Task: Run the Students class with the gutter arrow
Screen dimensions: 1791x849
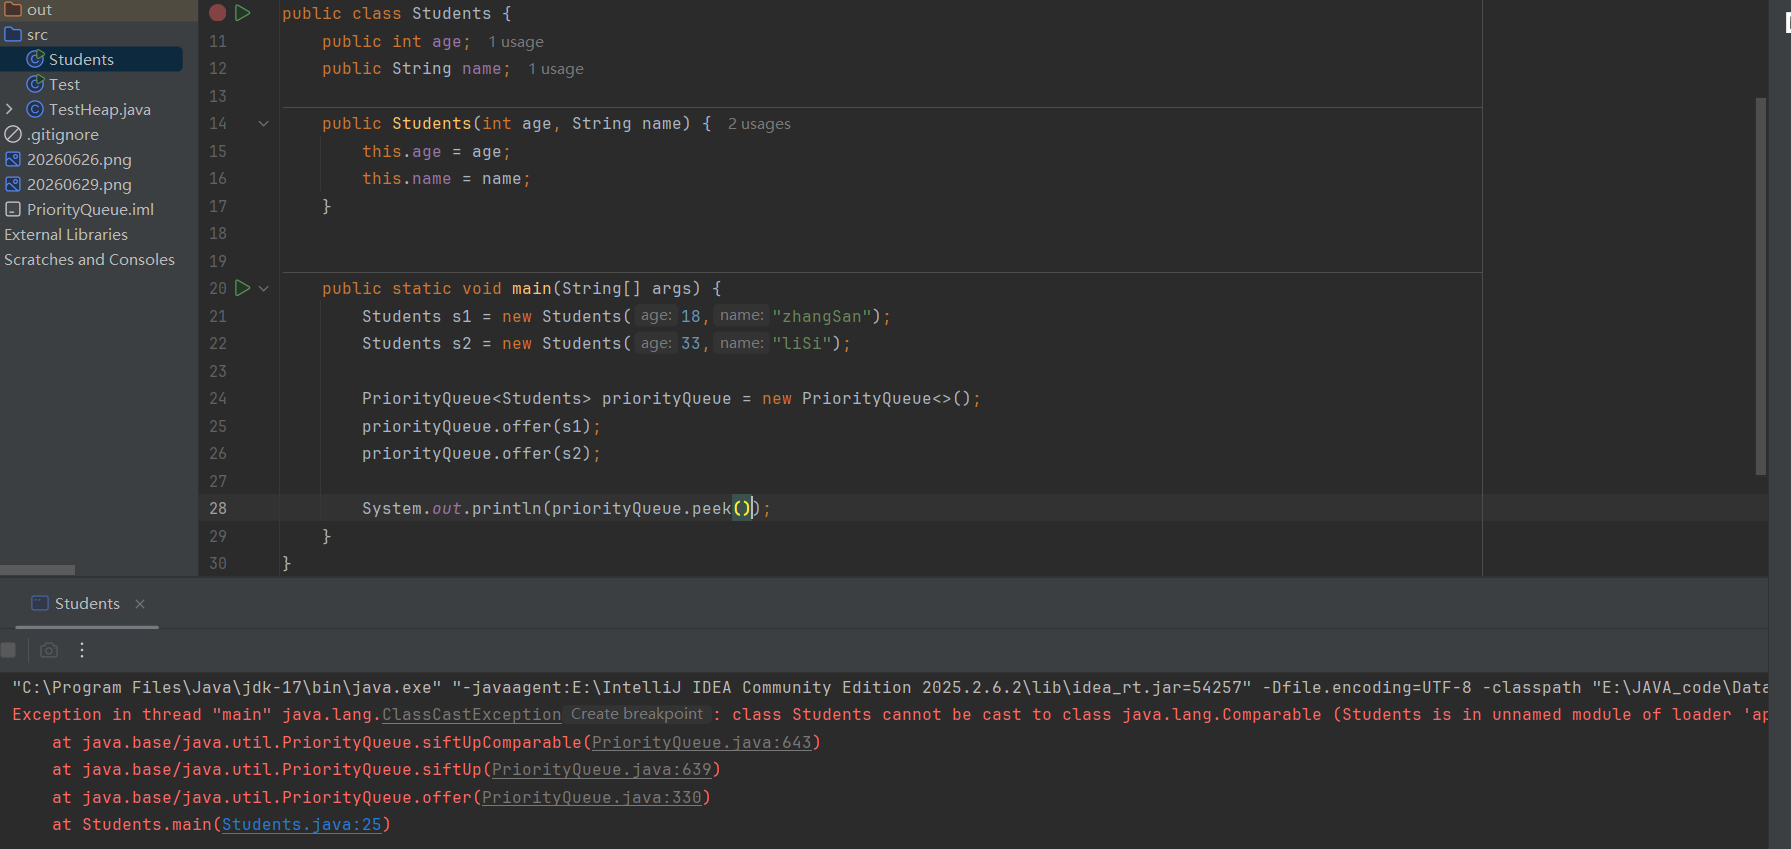Action: coord(243,13)
